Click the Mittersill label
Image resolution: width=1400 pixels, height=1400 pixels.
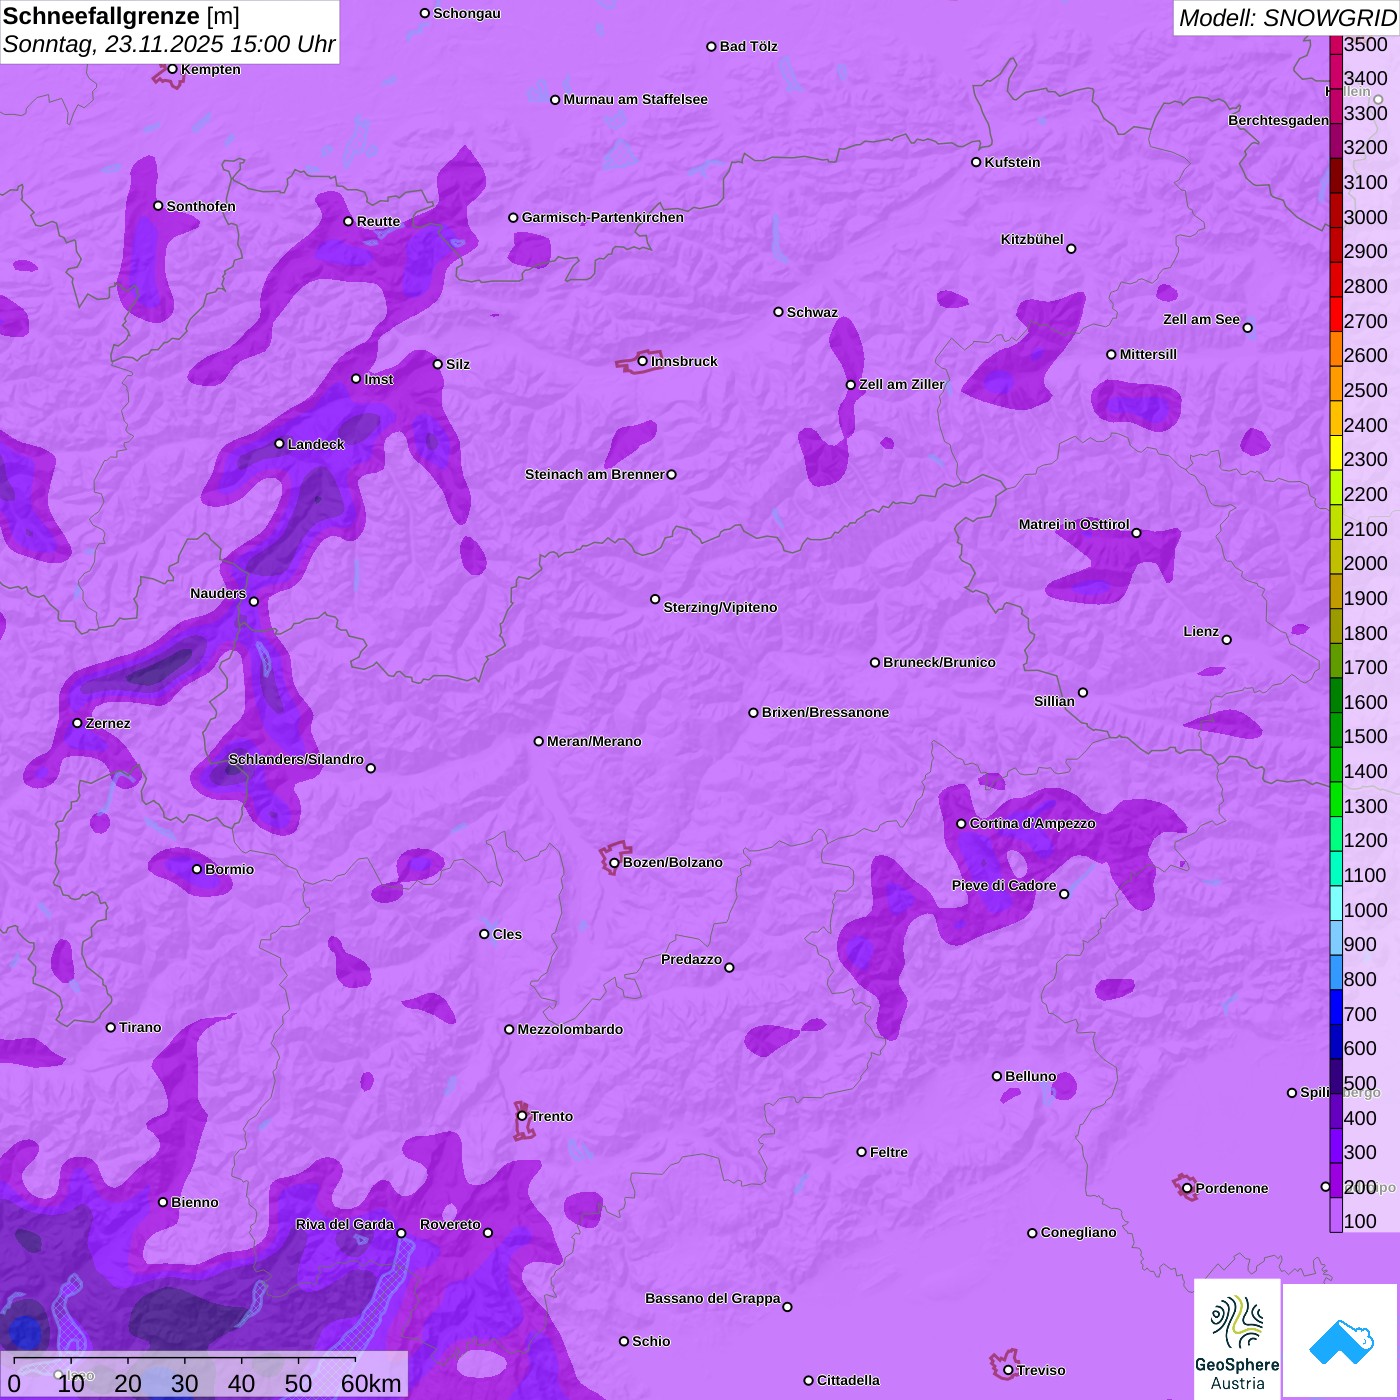coord(1148,354)
